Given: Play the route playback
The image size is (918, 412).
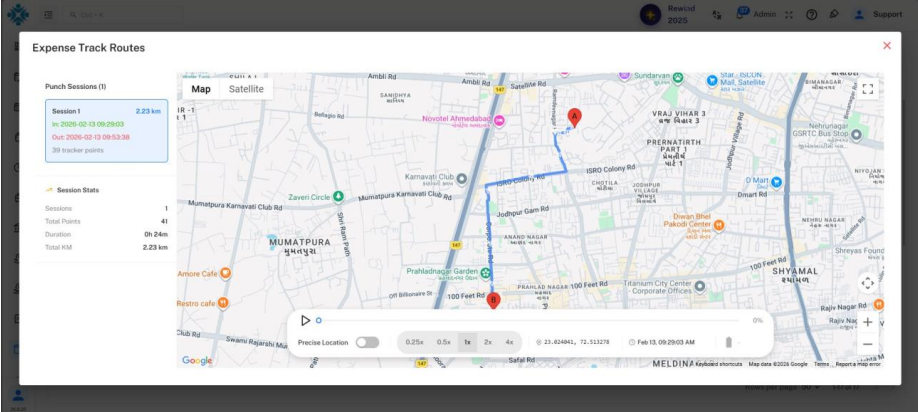Looking at the screenshot, I should [305, 321].
